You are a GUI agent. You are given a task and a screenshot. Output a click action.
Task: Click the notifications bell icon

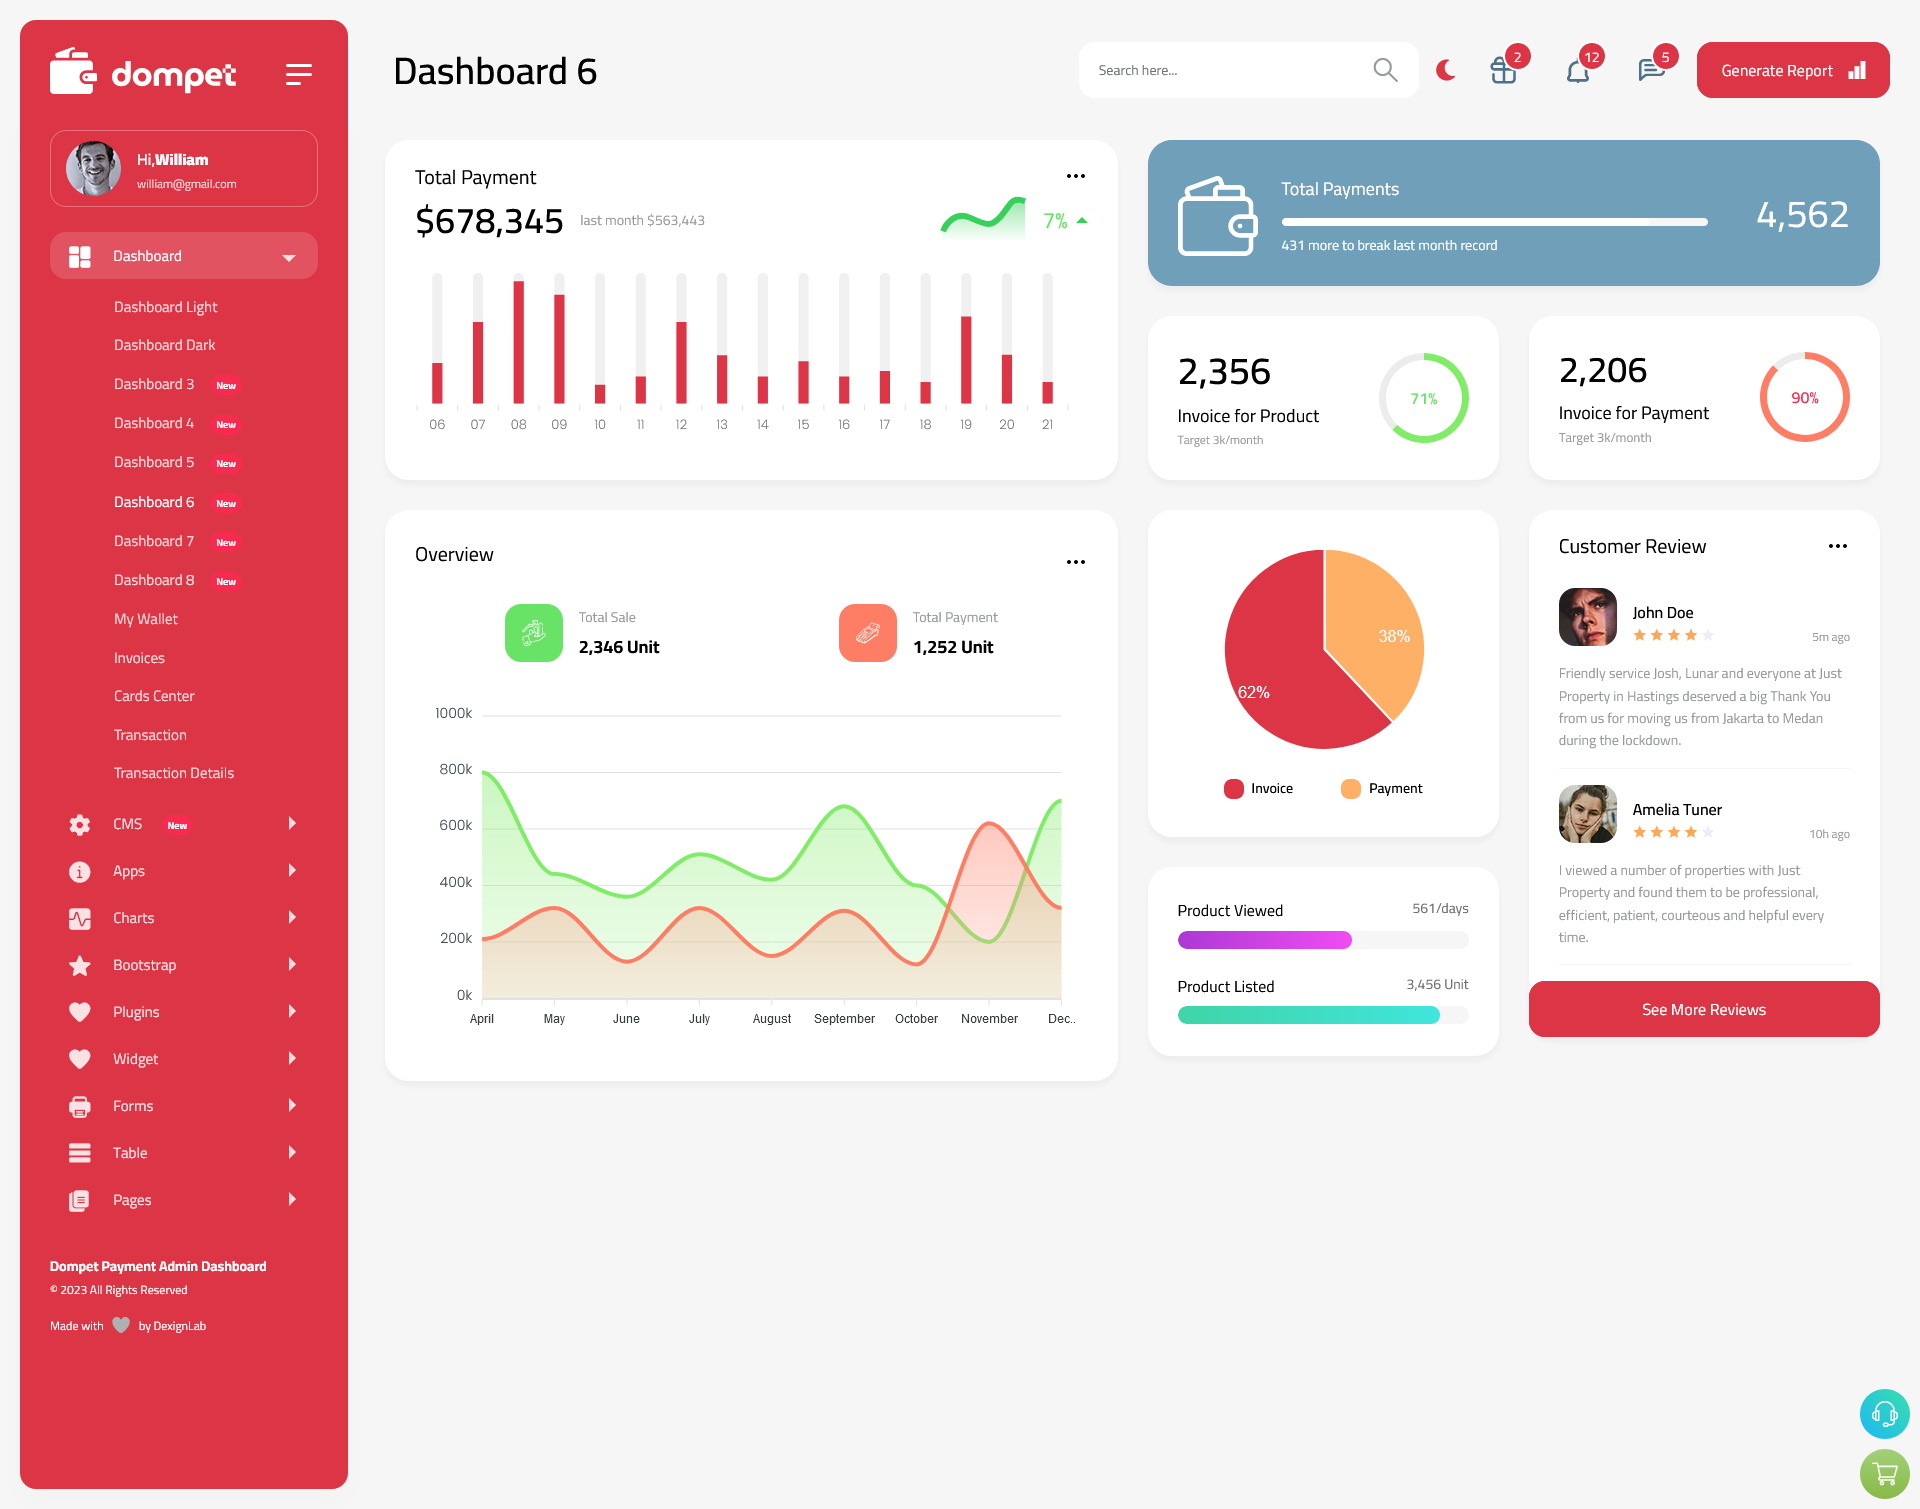[1577, 69]
